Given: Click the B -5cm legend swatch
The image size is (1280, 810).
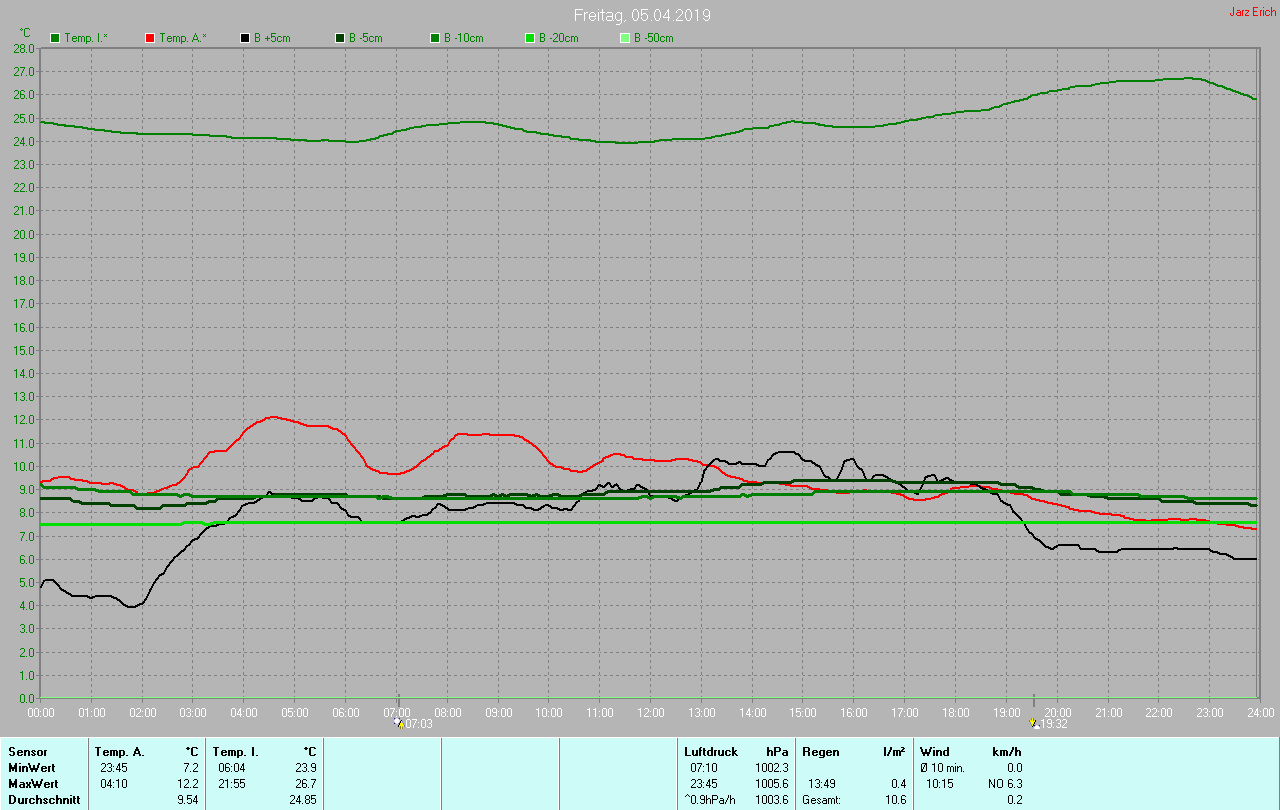Looking at the screenshot, I should click(340, 38).
